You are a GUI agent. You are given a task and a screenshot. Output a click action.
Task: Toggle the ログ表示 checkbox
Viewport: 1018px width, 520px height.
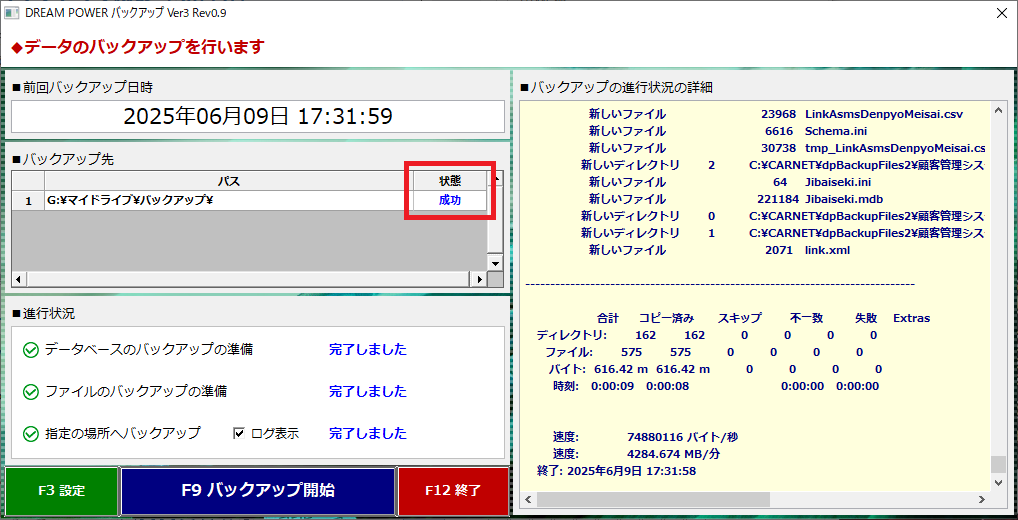(238, 433)
